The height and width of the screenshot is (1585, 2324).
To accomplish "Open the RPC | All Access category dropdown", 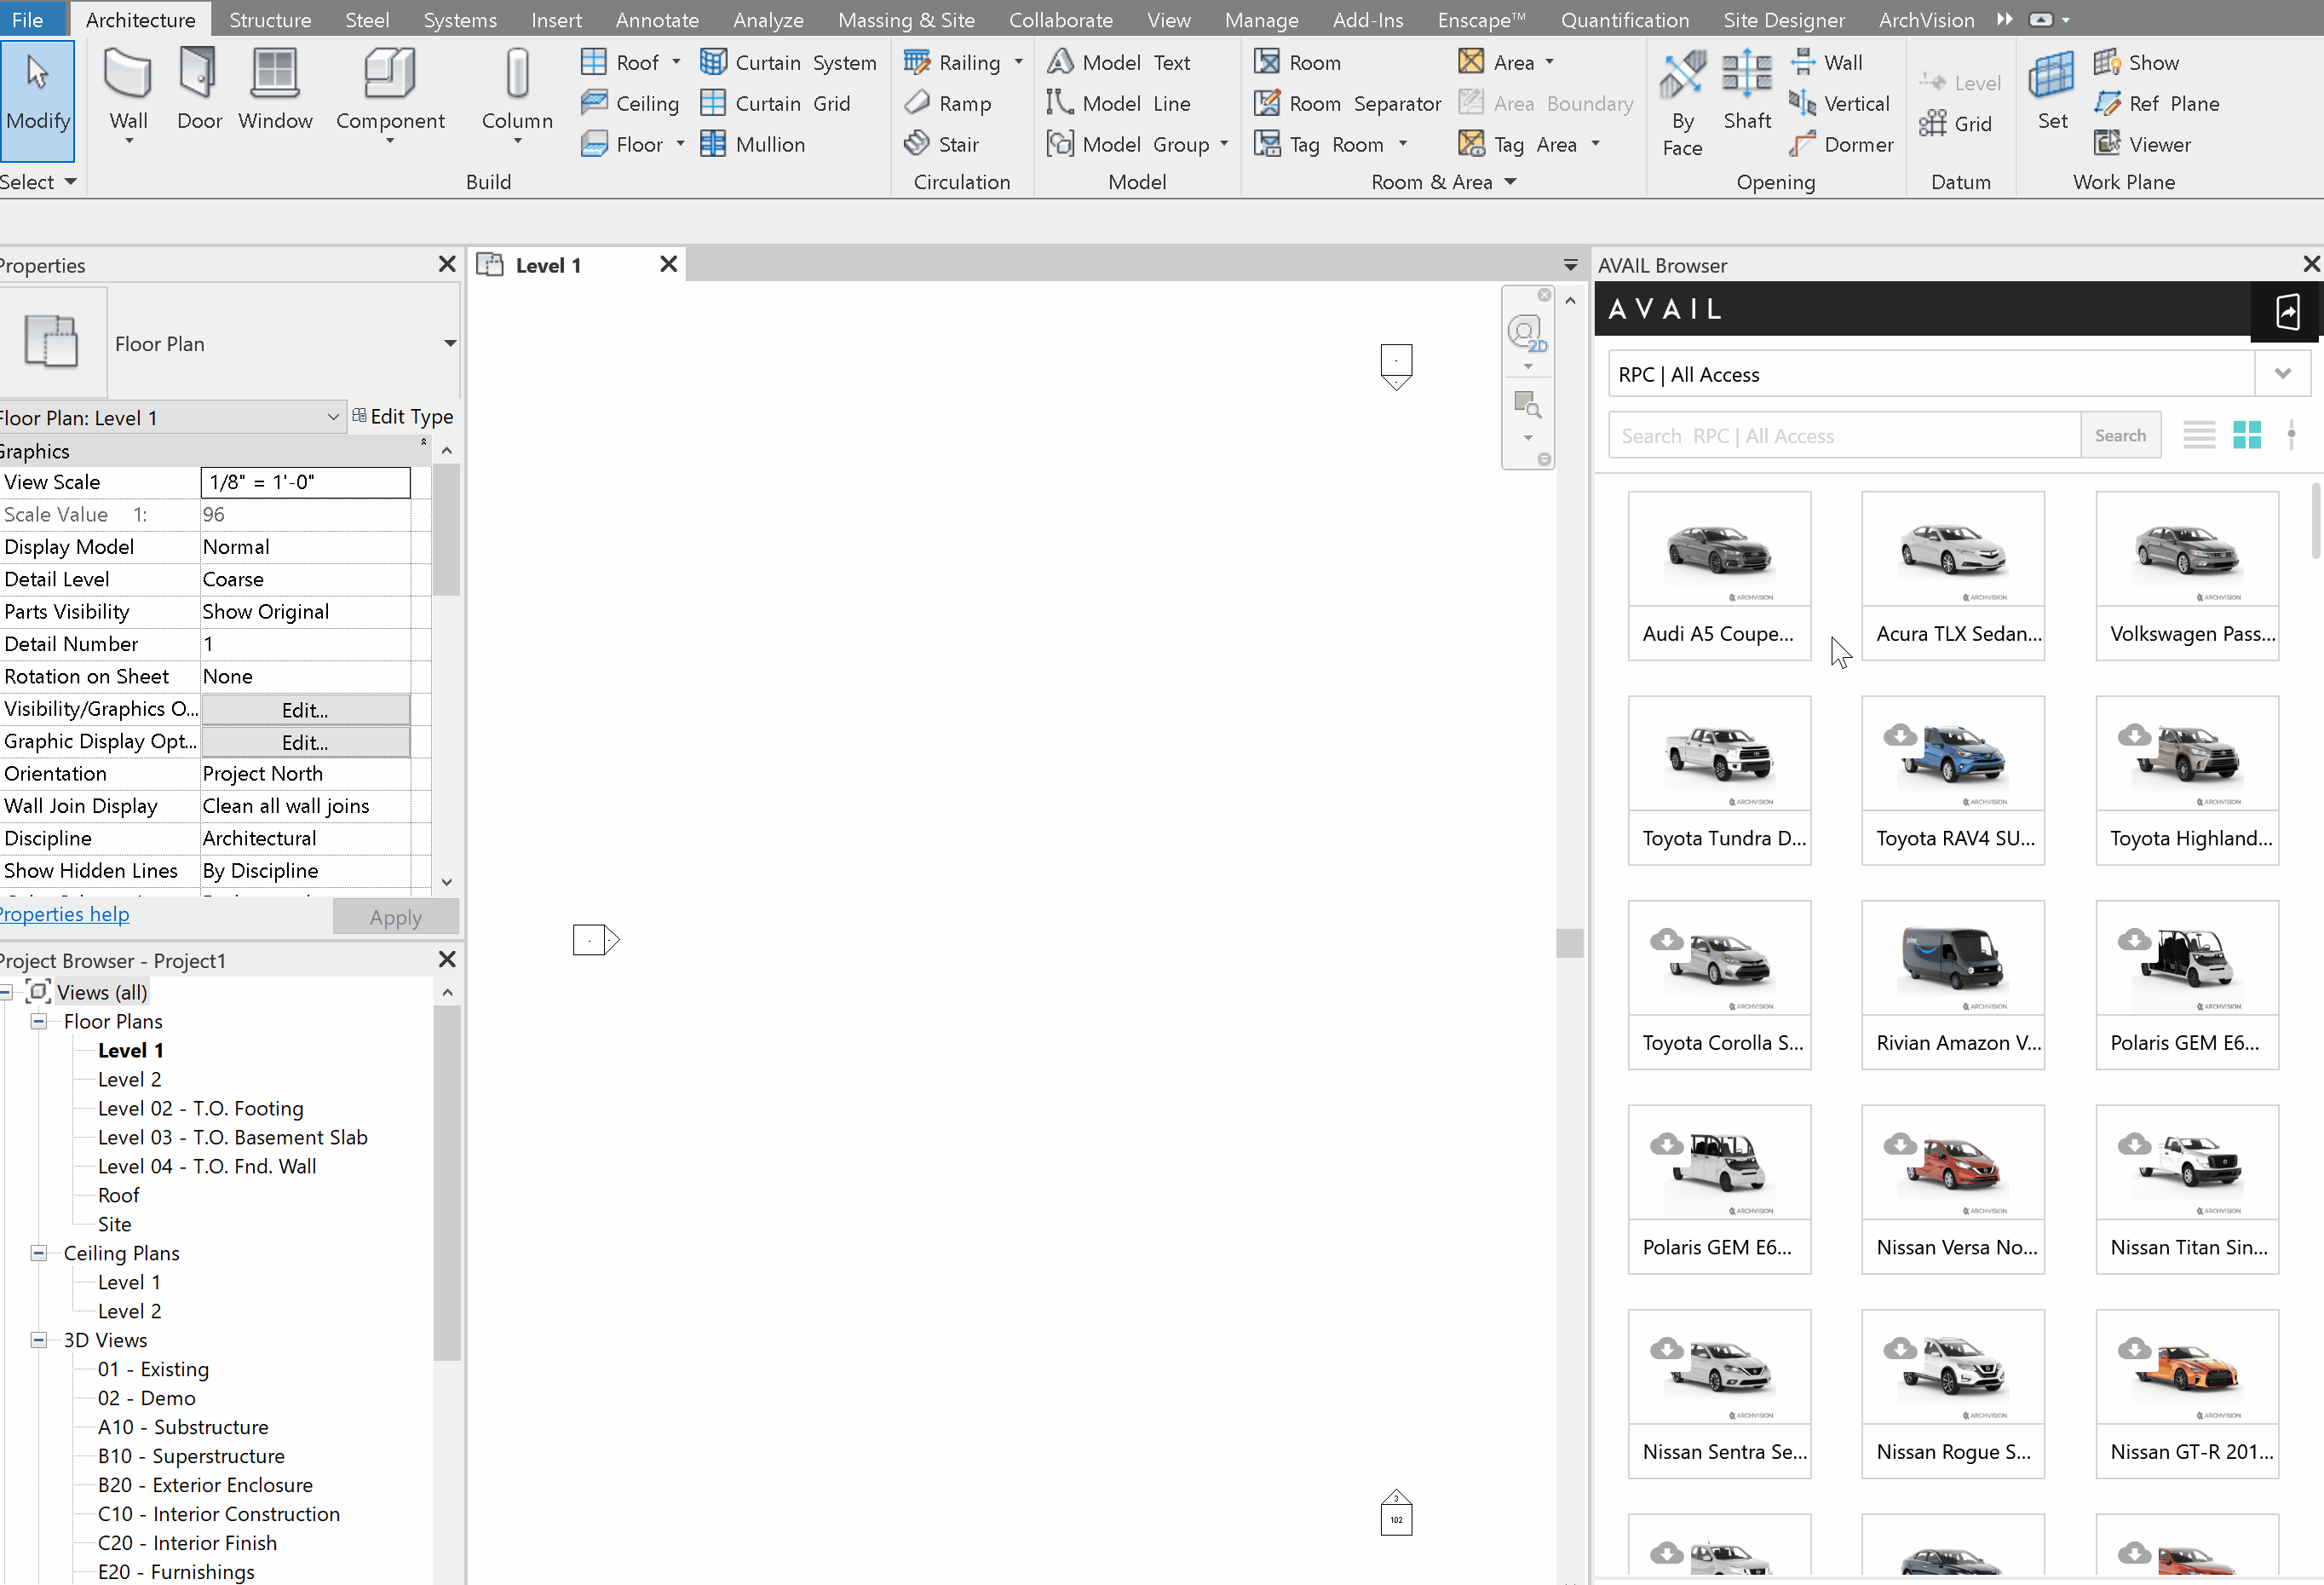I will [x=2282, y=373].
